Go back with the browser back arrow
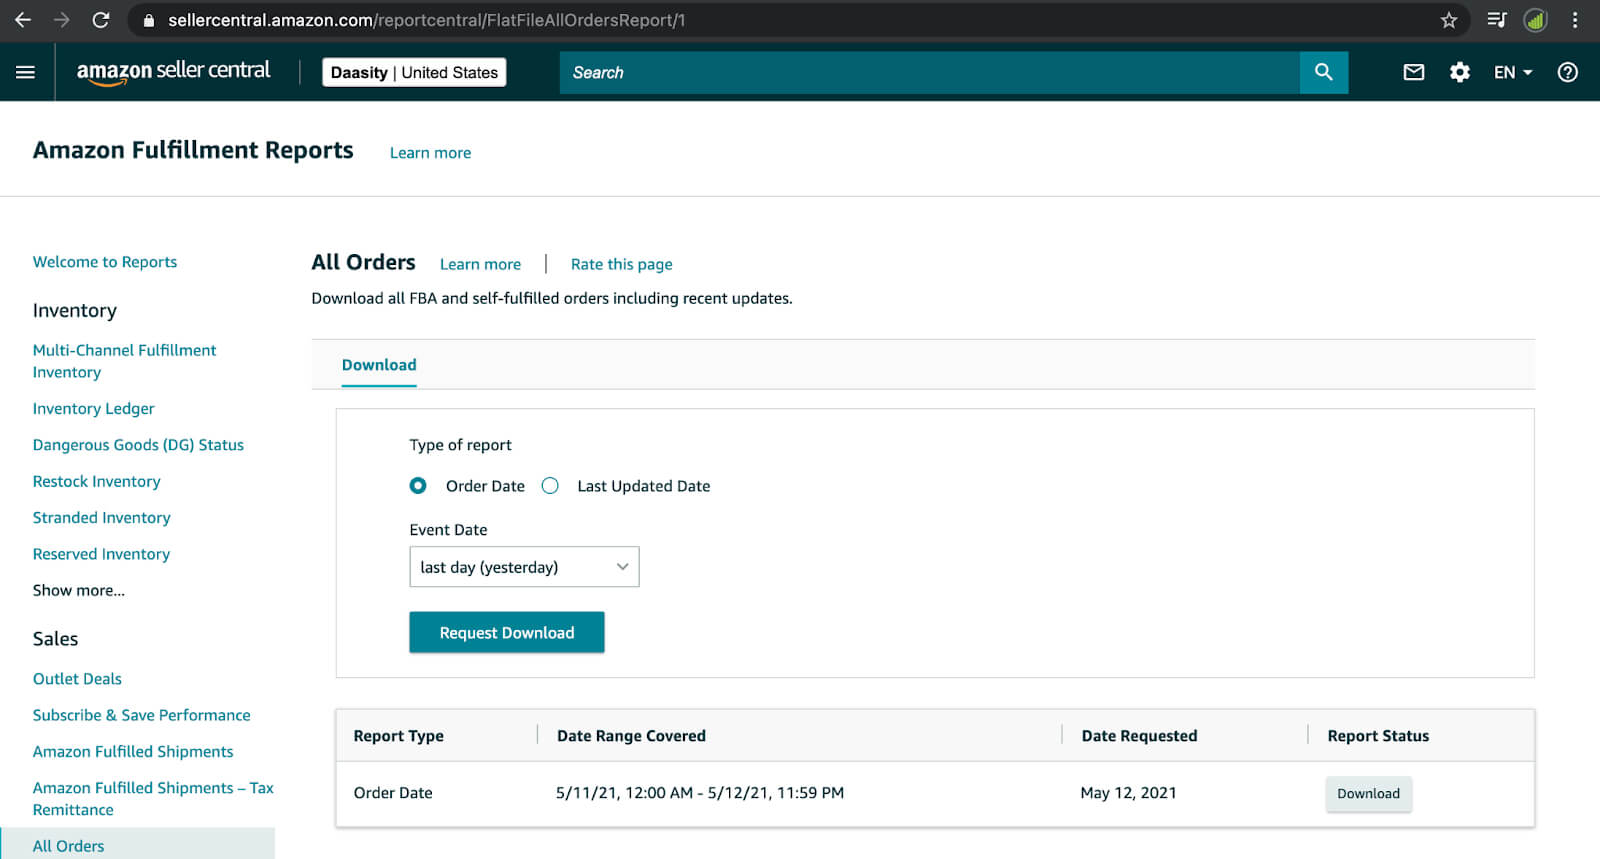Viewport: 1600px width, 859px height. [x=22, y=20]
